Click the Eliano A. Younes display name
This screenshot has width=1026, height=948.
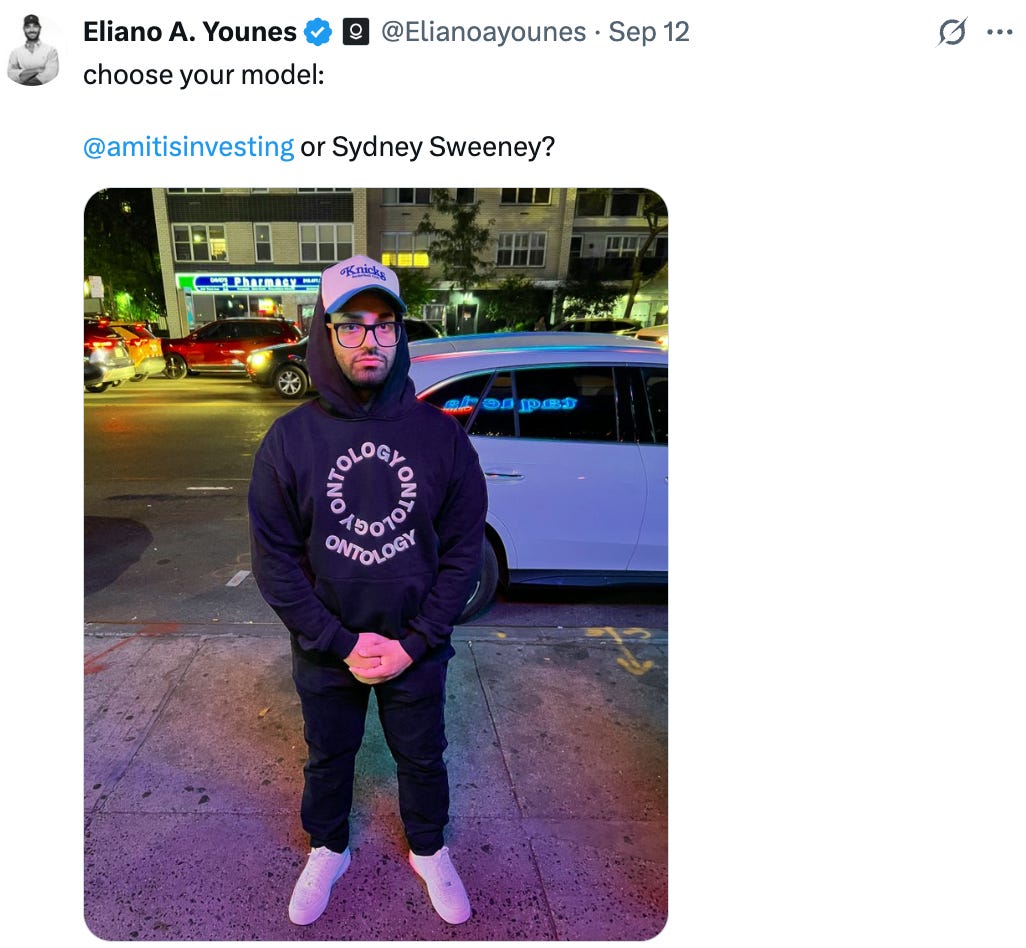coord(190,32)
